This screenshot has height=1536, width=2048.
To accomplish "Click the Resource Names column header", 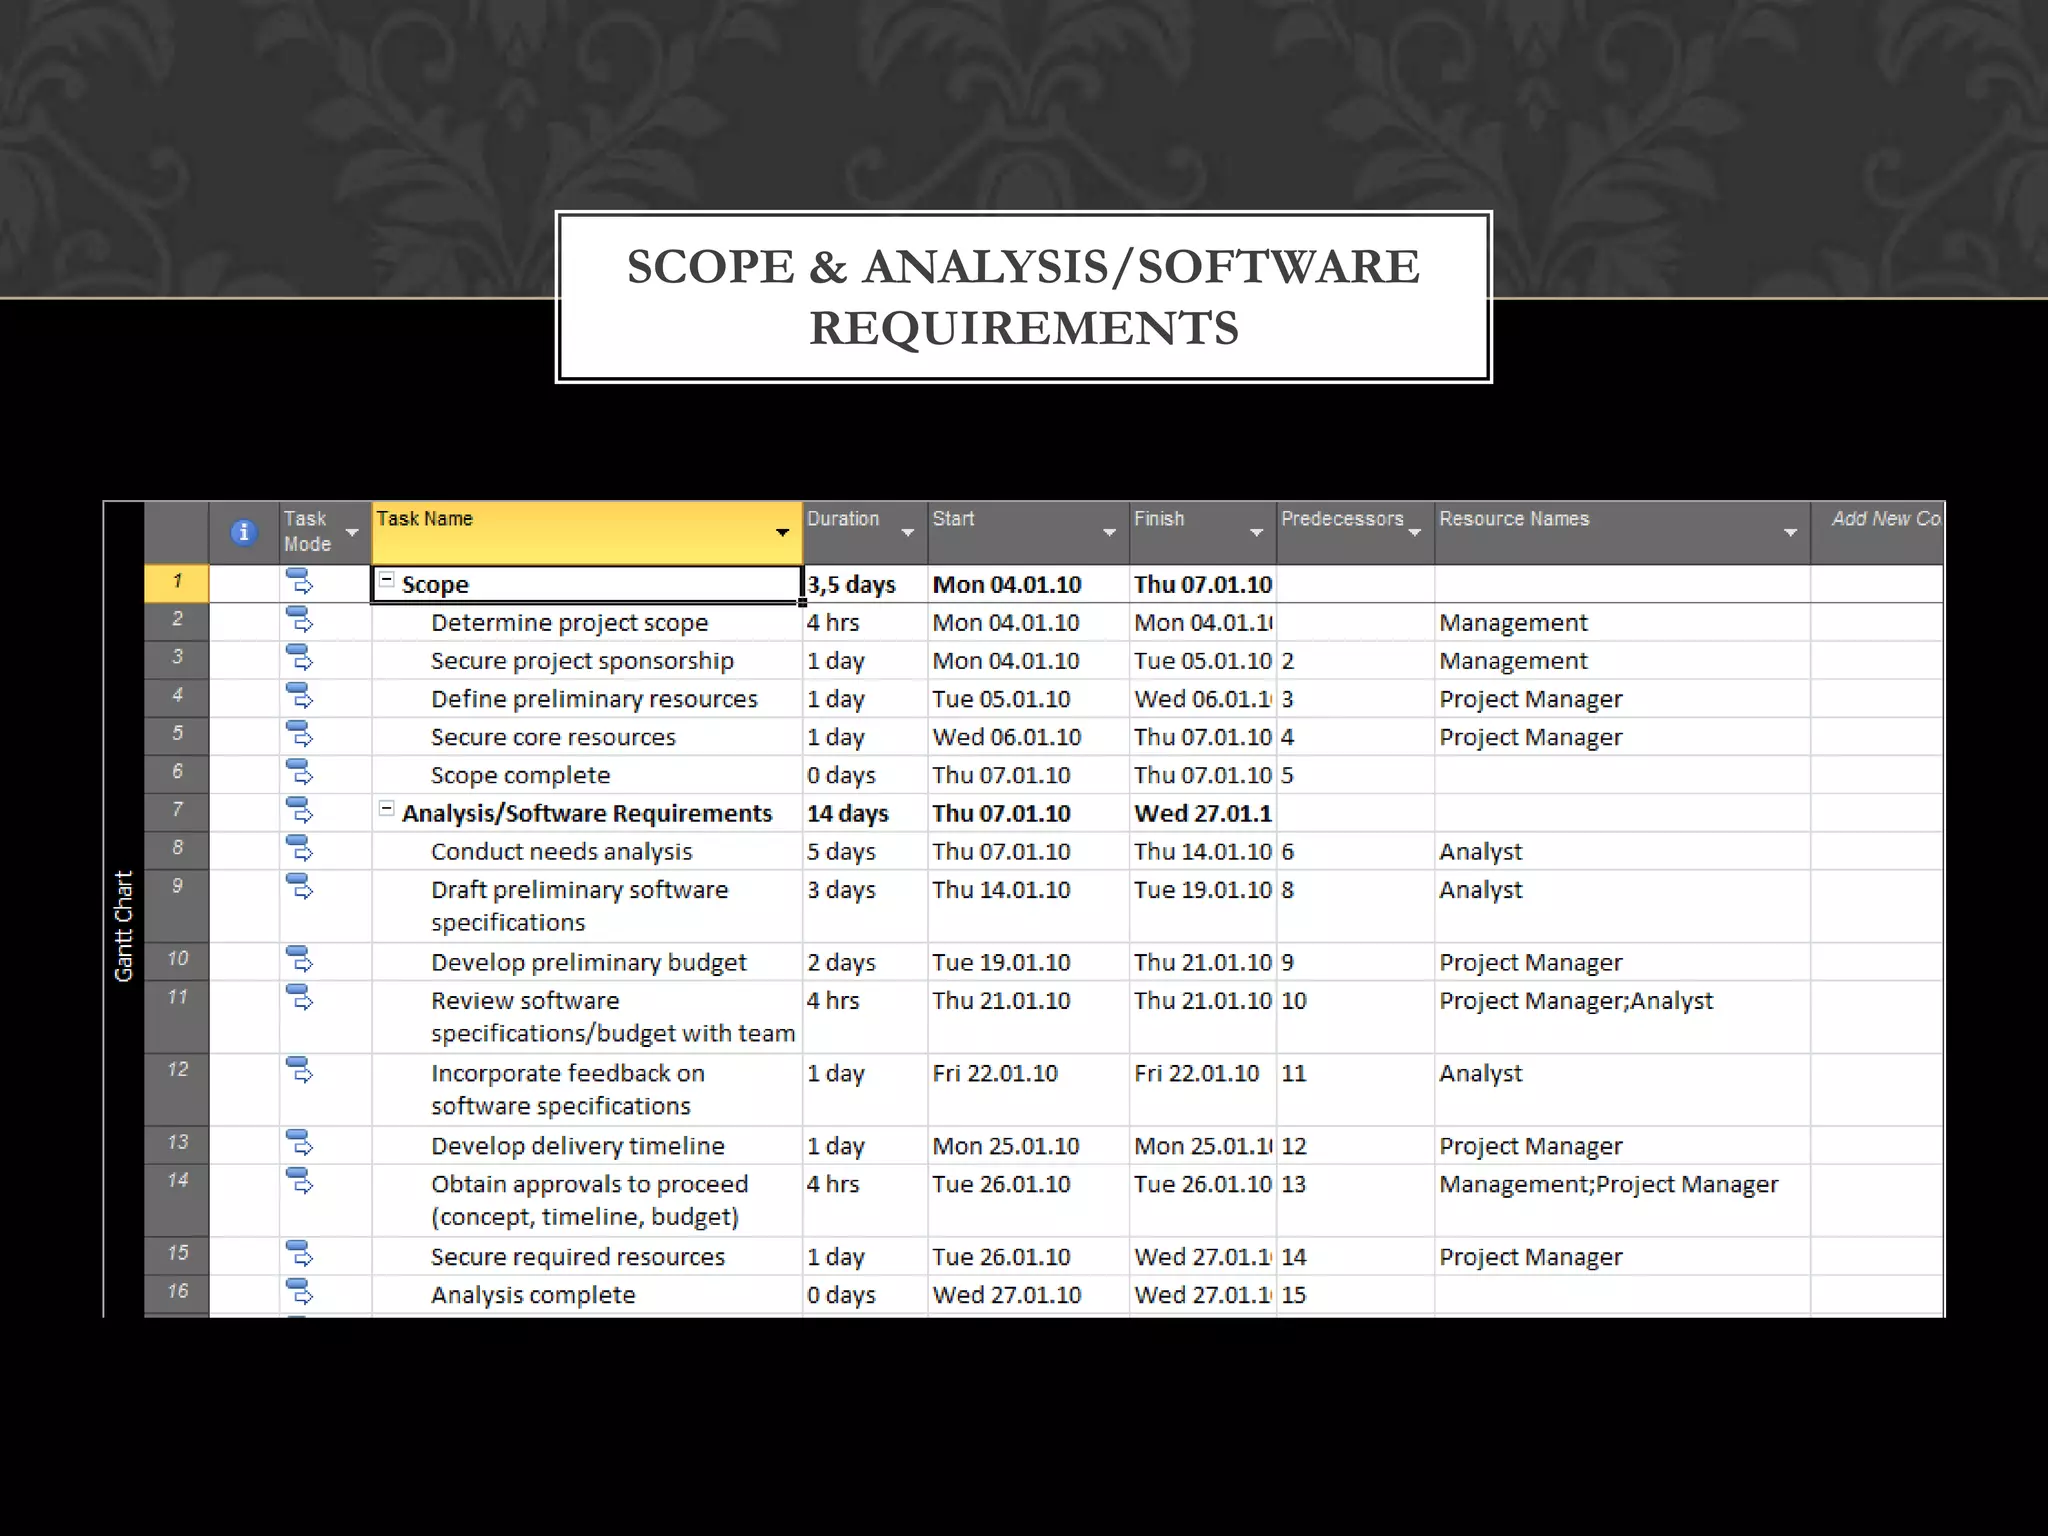I will pyautogui.click(x=1622, y=533).
